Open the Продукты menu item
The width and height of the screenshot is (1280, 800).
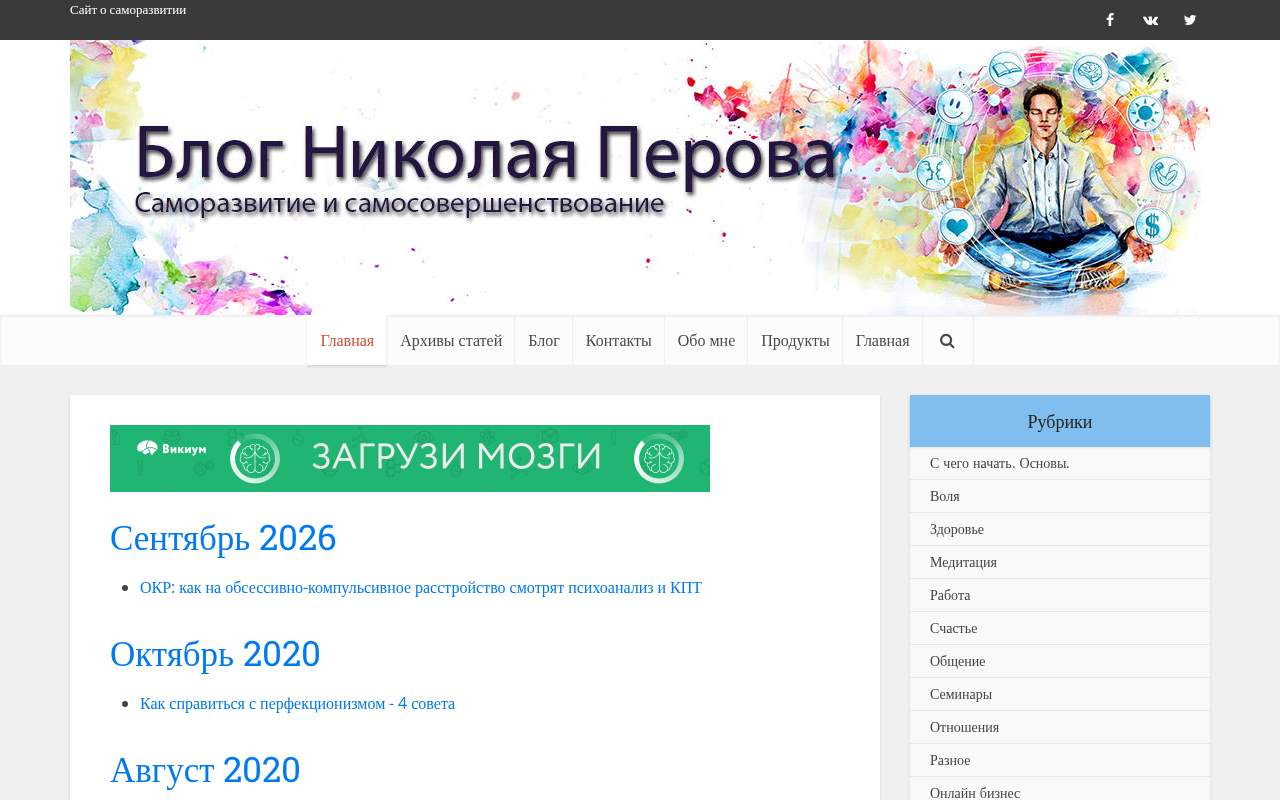(795, 341)
